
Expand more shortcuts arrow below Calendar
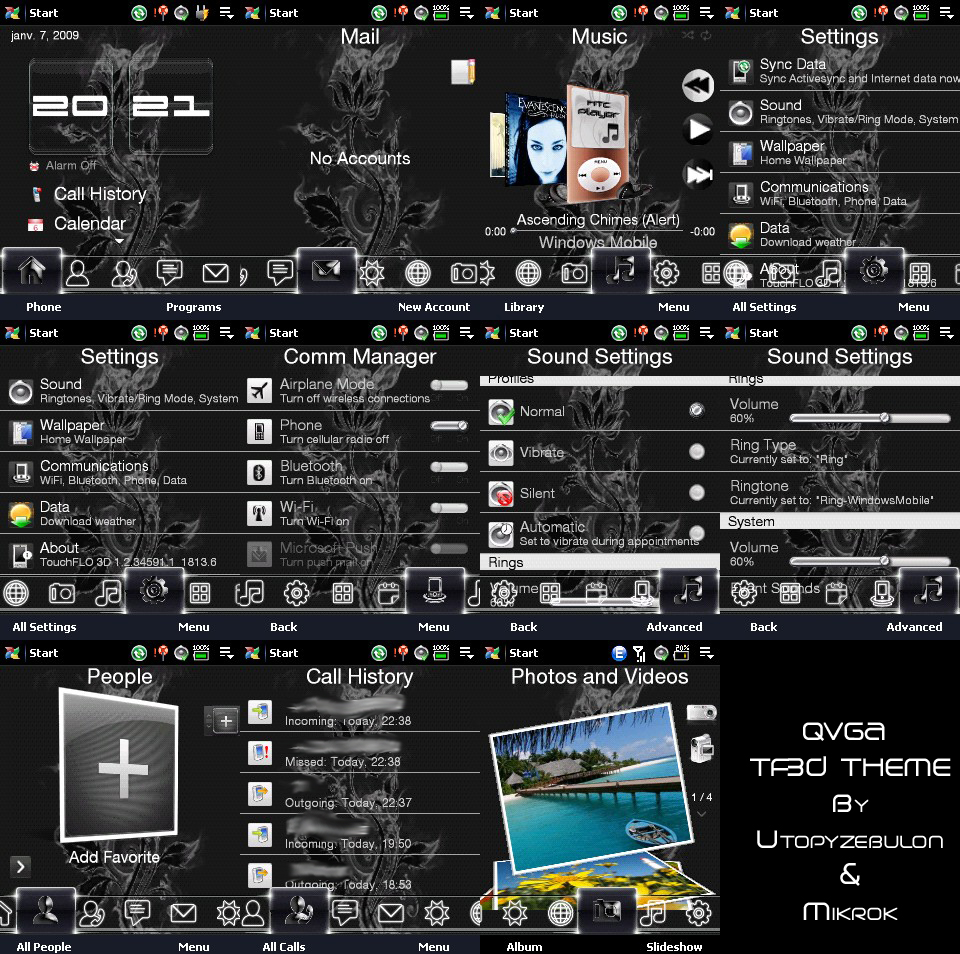pyautogui.click(x=119, y=241)
